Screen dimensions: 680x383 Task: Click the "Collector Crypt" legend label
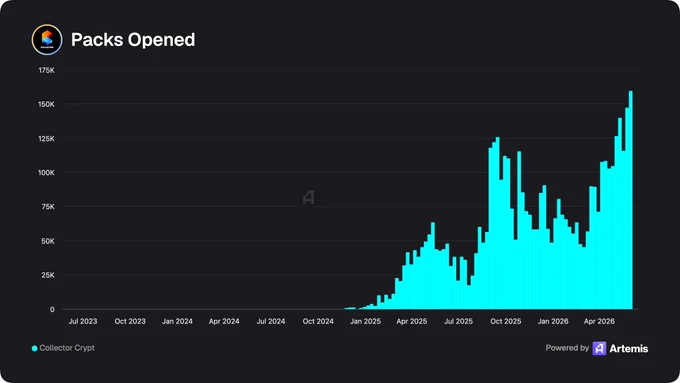tap(67, 348)
